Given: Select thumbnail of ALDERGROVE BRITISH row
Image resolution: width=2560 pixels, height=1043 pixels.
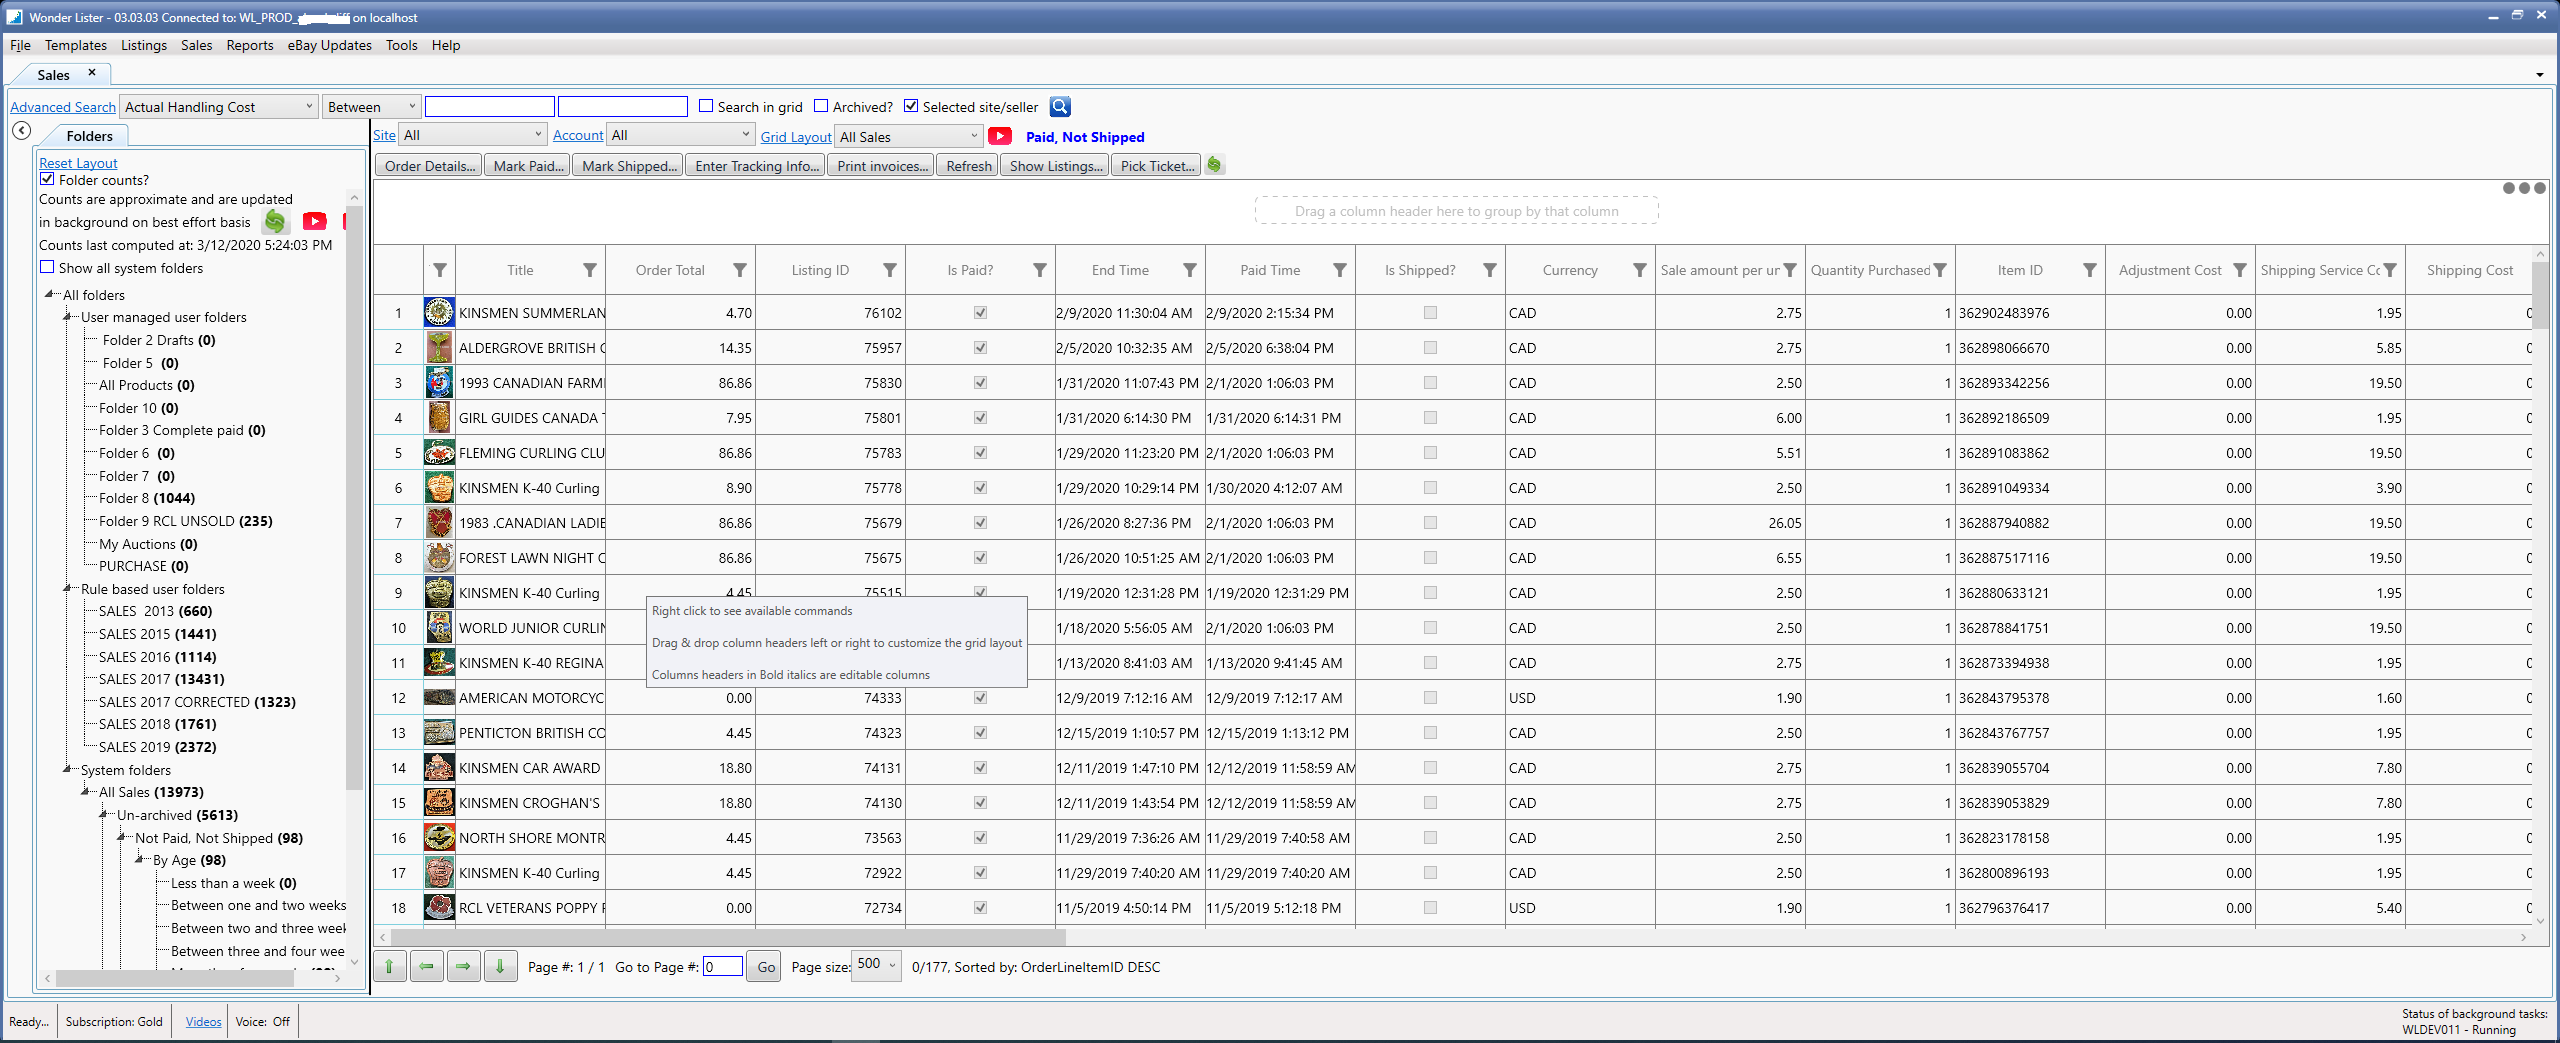Looking at the screenshot, I should pos(439,348).
